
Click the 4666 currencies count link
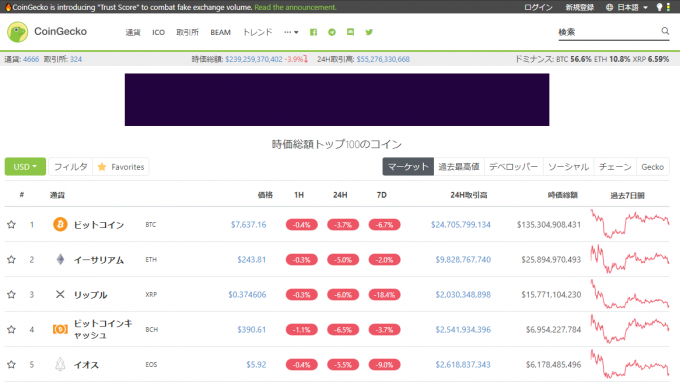(31, 59)
